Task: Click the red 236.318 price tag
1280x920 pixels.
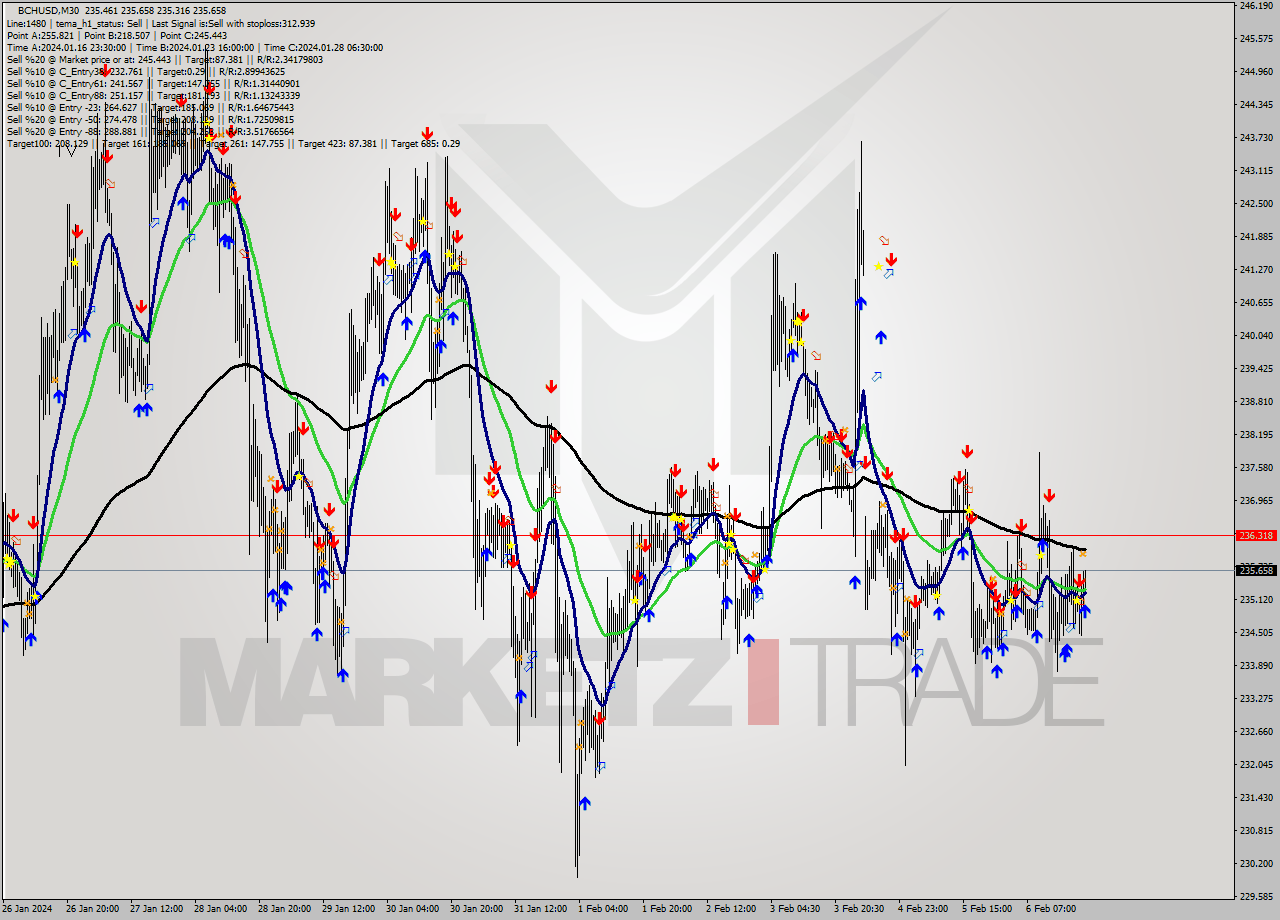Action: tap(1256, 535)
